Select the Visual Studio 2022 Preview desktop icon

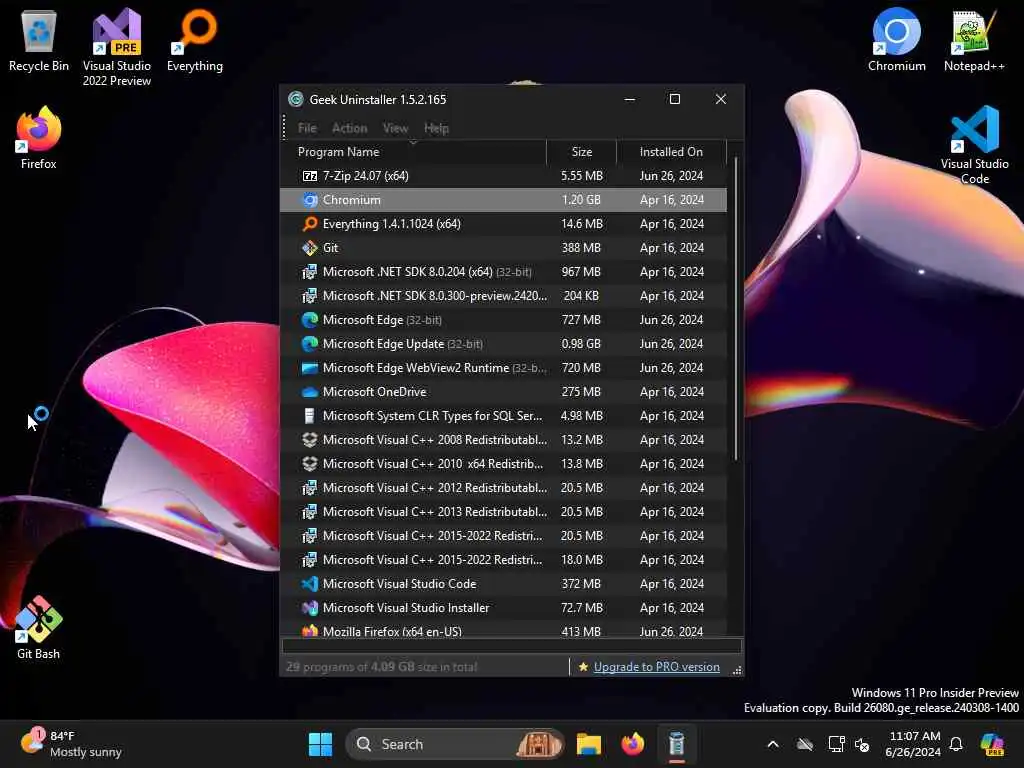pos(117,47)
